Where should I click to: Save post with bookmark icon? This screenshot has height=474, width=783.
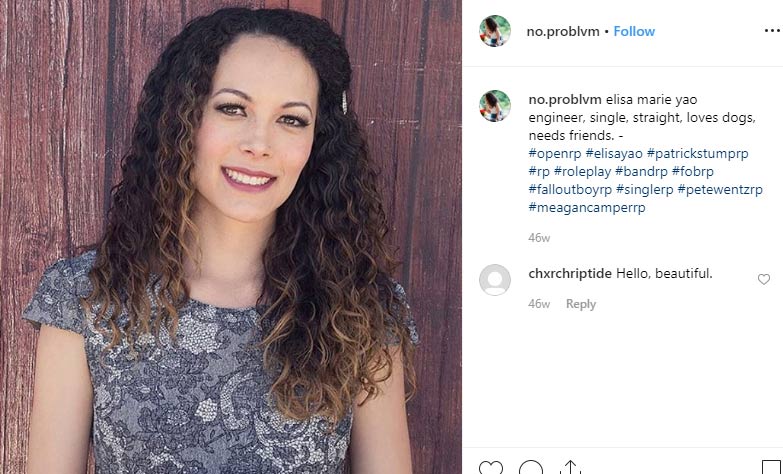pos(772,468)
